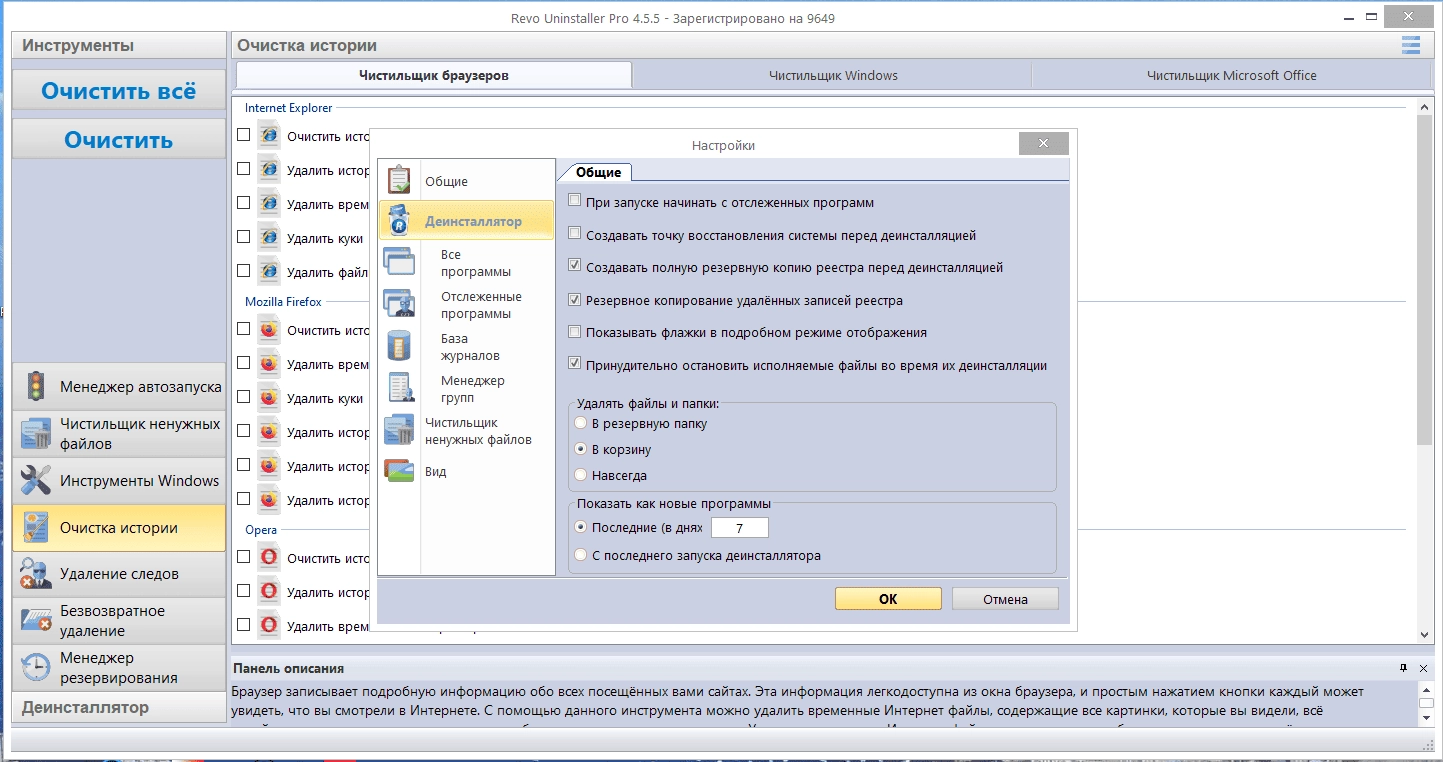
Task: Click the Opera Очистить icon in list
Action: click(268, 557)
